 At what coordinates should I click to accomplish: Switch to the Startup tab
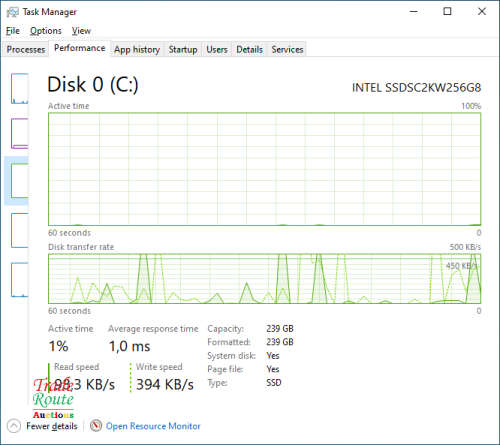(183, 49)
